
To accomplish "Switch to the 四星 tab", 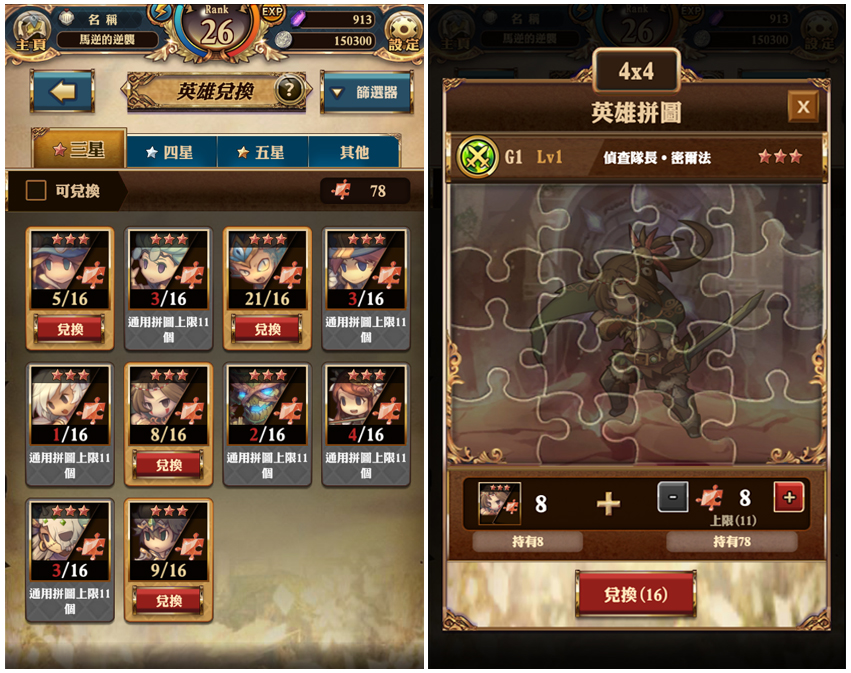I will [172, 153].
